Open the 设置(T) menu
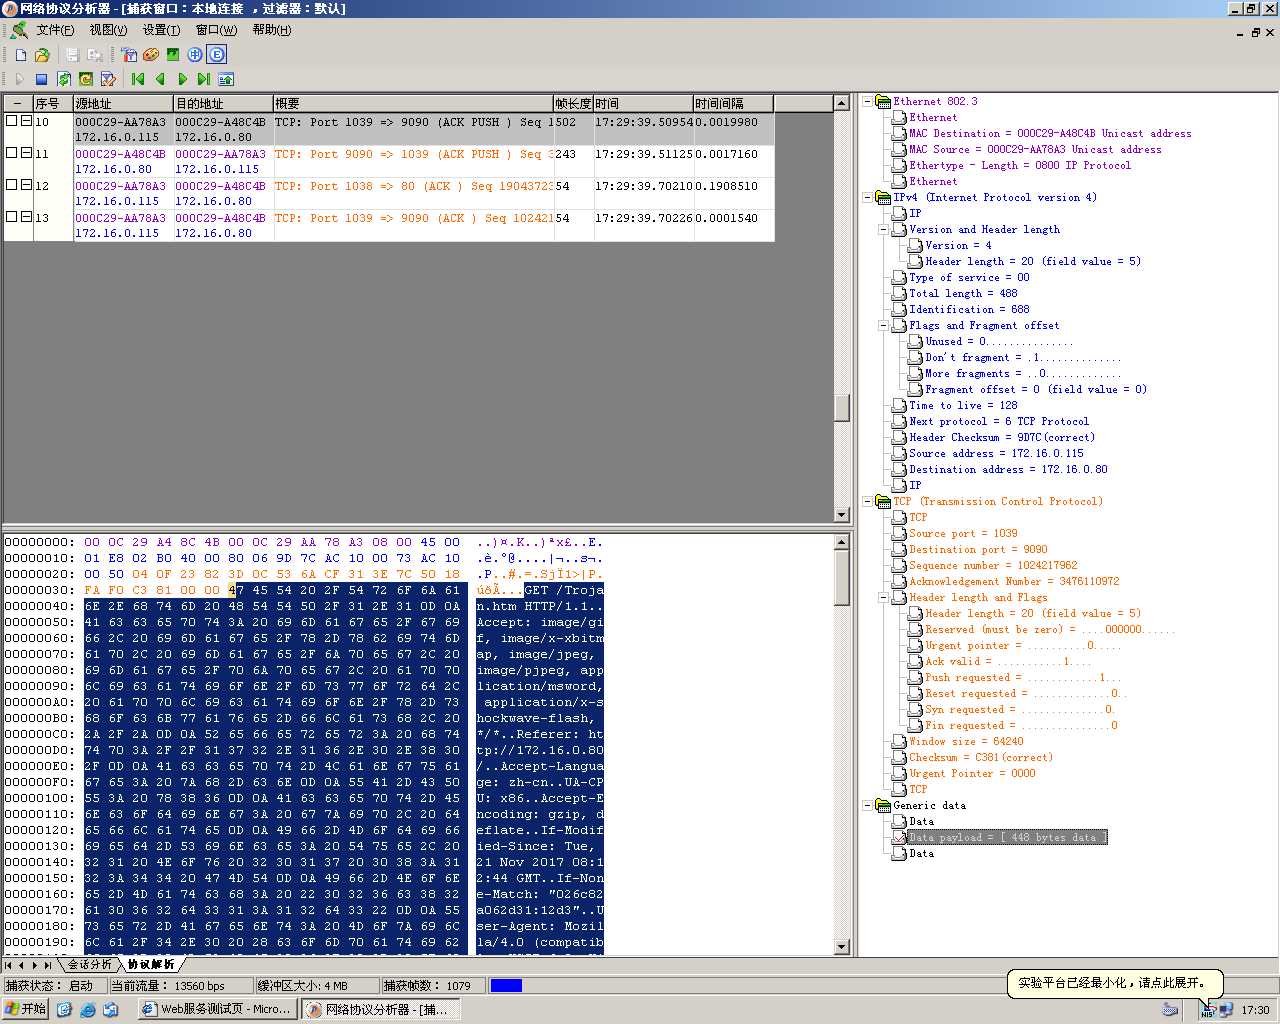This screenshot has width=1280, height=1024. coord(161,30)
